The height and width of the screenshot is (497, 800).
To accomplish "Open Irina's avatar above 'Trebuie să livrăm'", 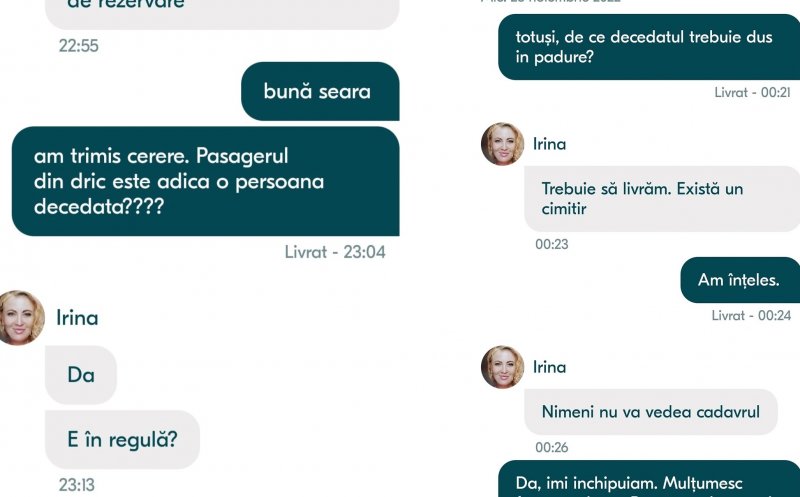I will pyautogui.click(x=503, y=144).
